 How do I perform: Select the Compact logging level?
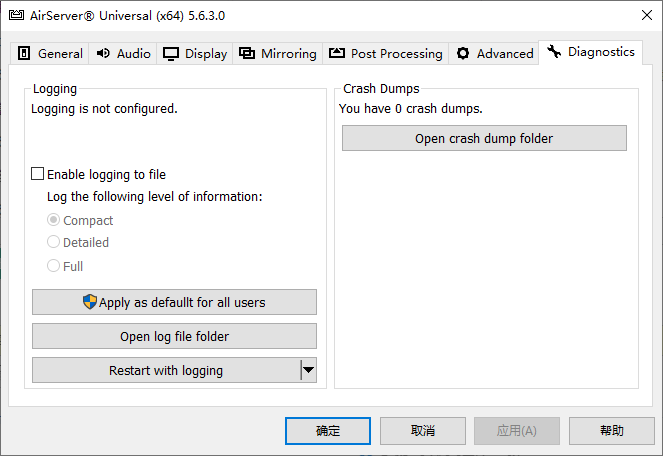54,220
